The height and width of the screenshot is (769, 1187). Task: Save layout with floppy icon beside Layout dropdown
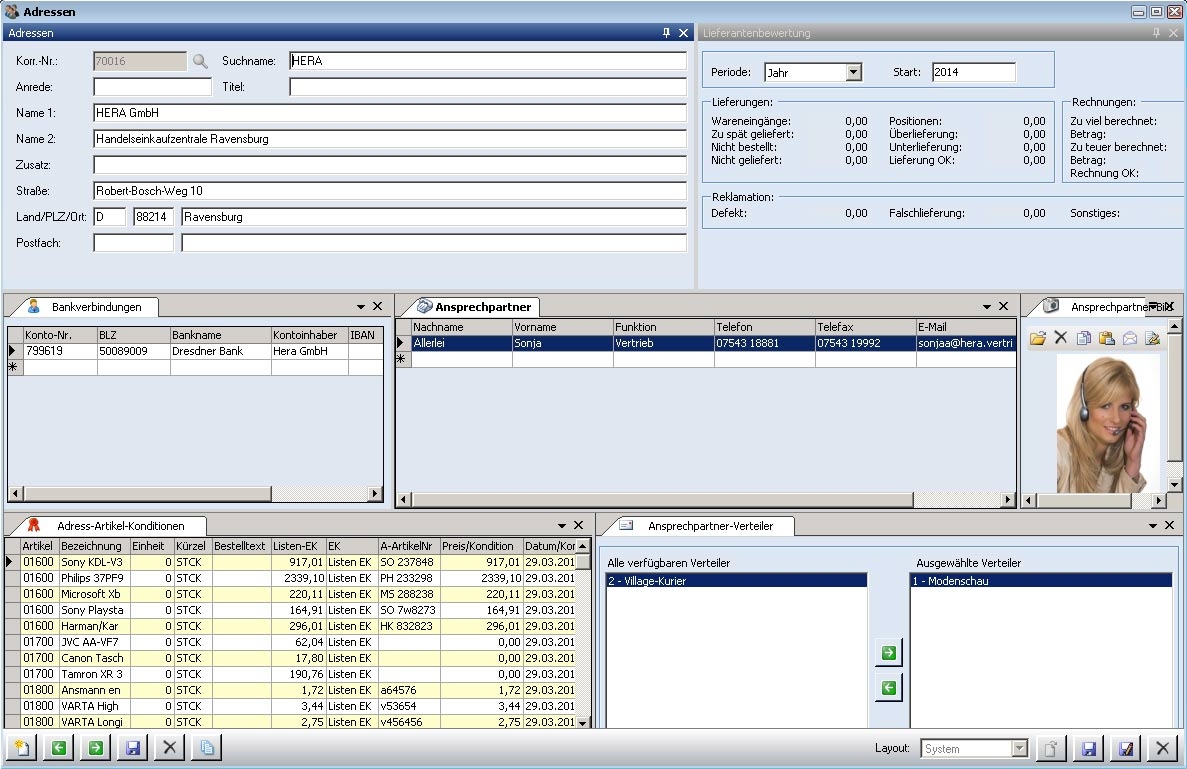coord(1089,749)
